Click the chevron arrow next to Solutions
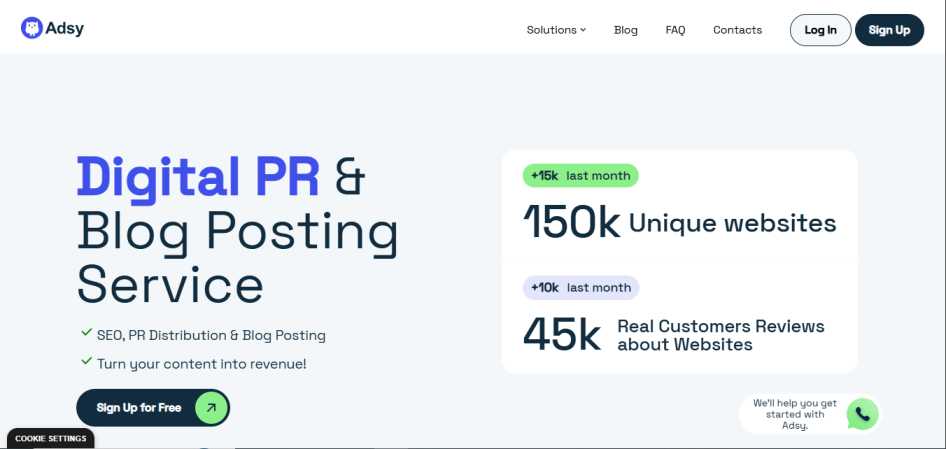Viewport: 946px width, 449px height. tap(583, 30)
